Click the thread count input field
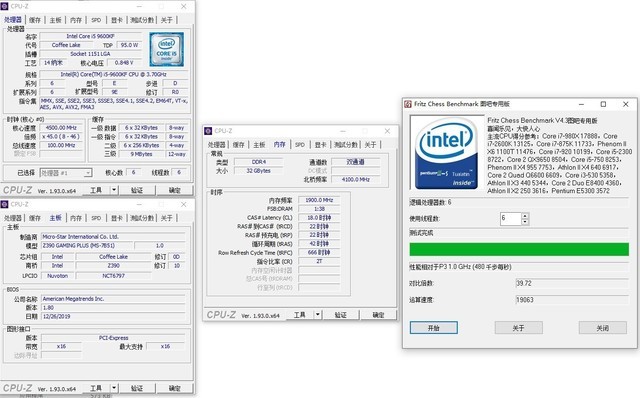 511,218
